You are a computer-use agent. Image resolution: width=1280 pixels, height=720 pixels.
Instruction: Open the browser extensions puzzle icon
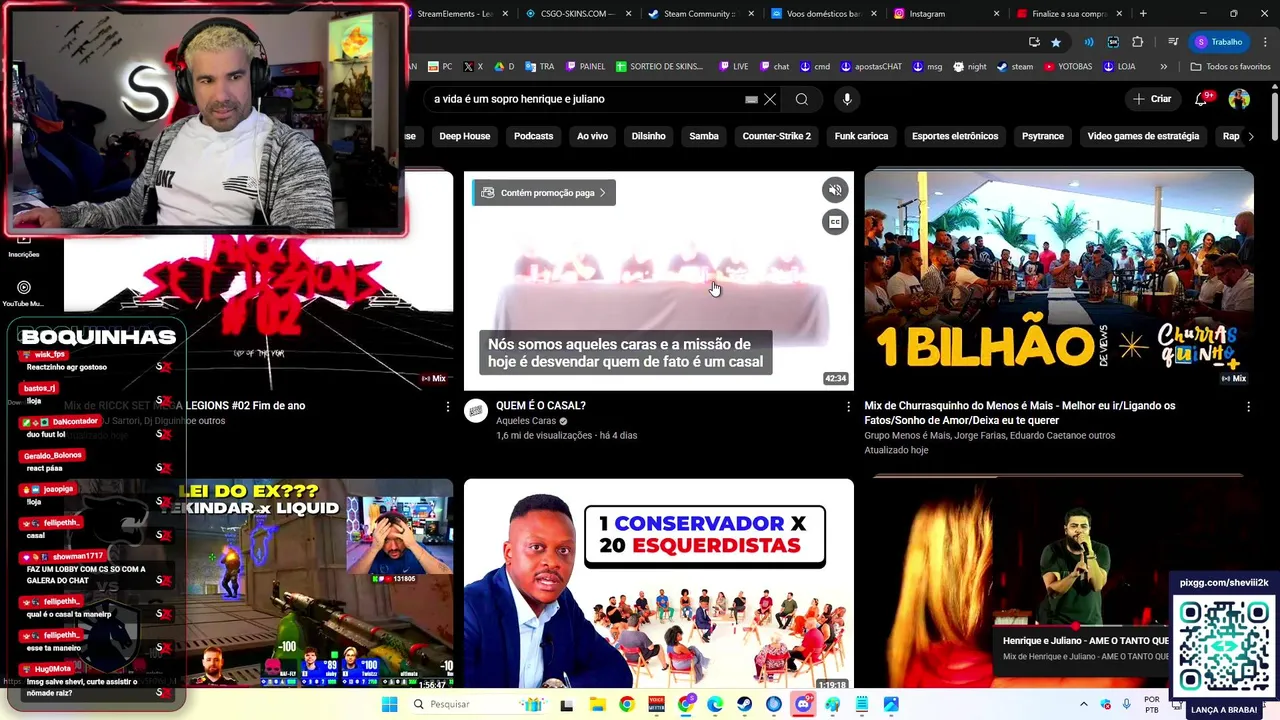coord(1137,42)
